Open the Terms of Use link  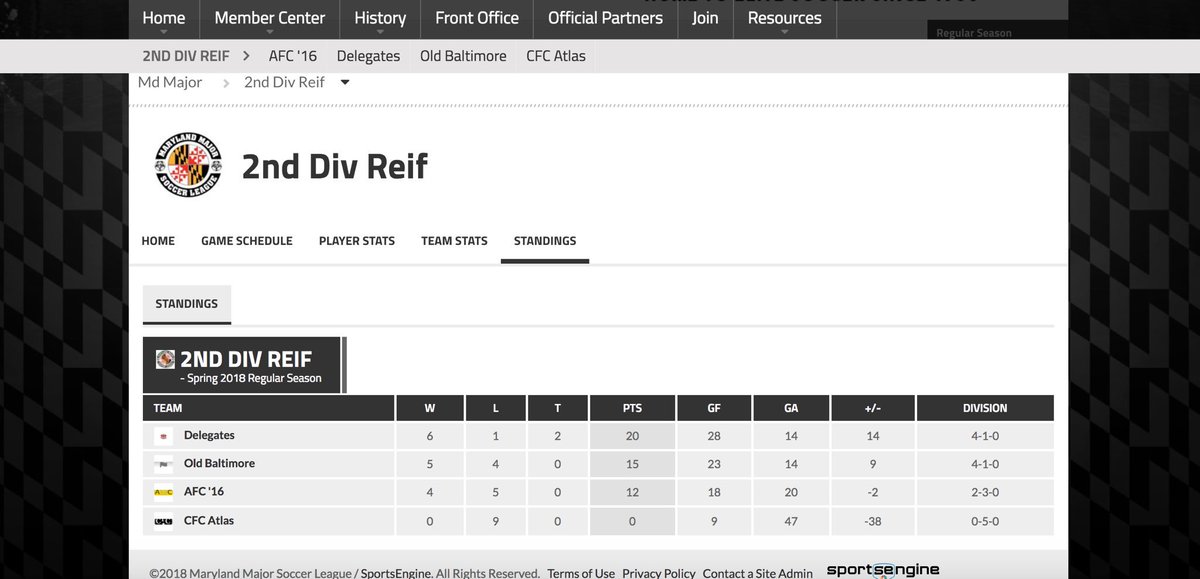pos(581,574)
